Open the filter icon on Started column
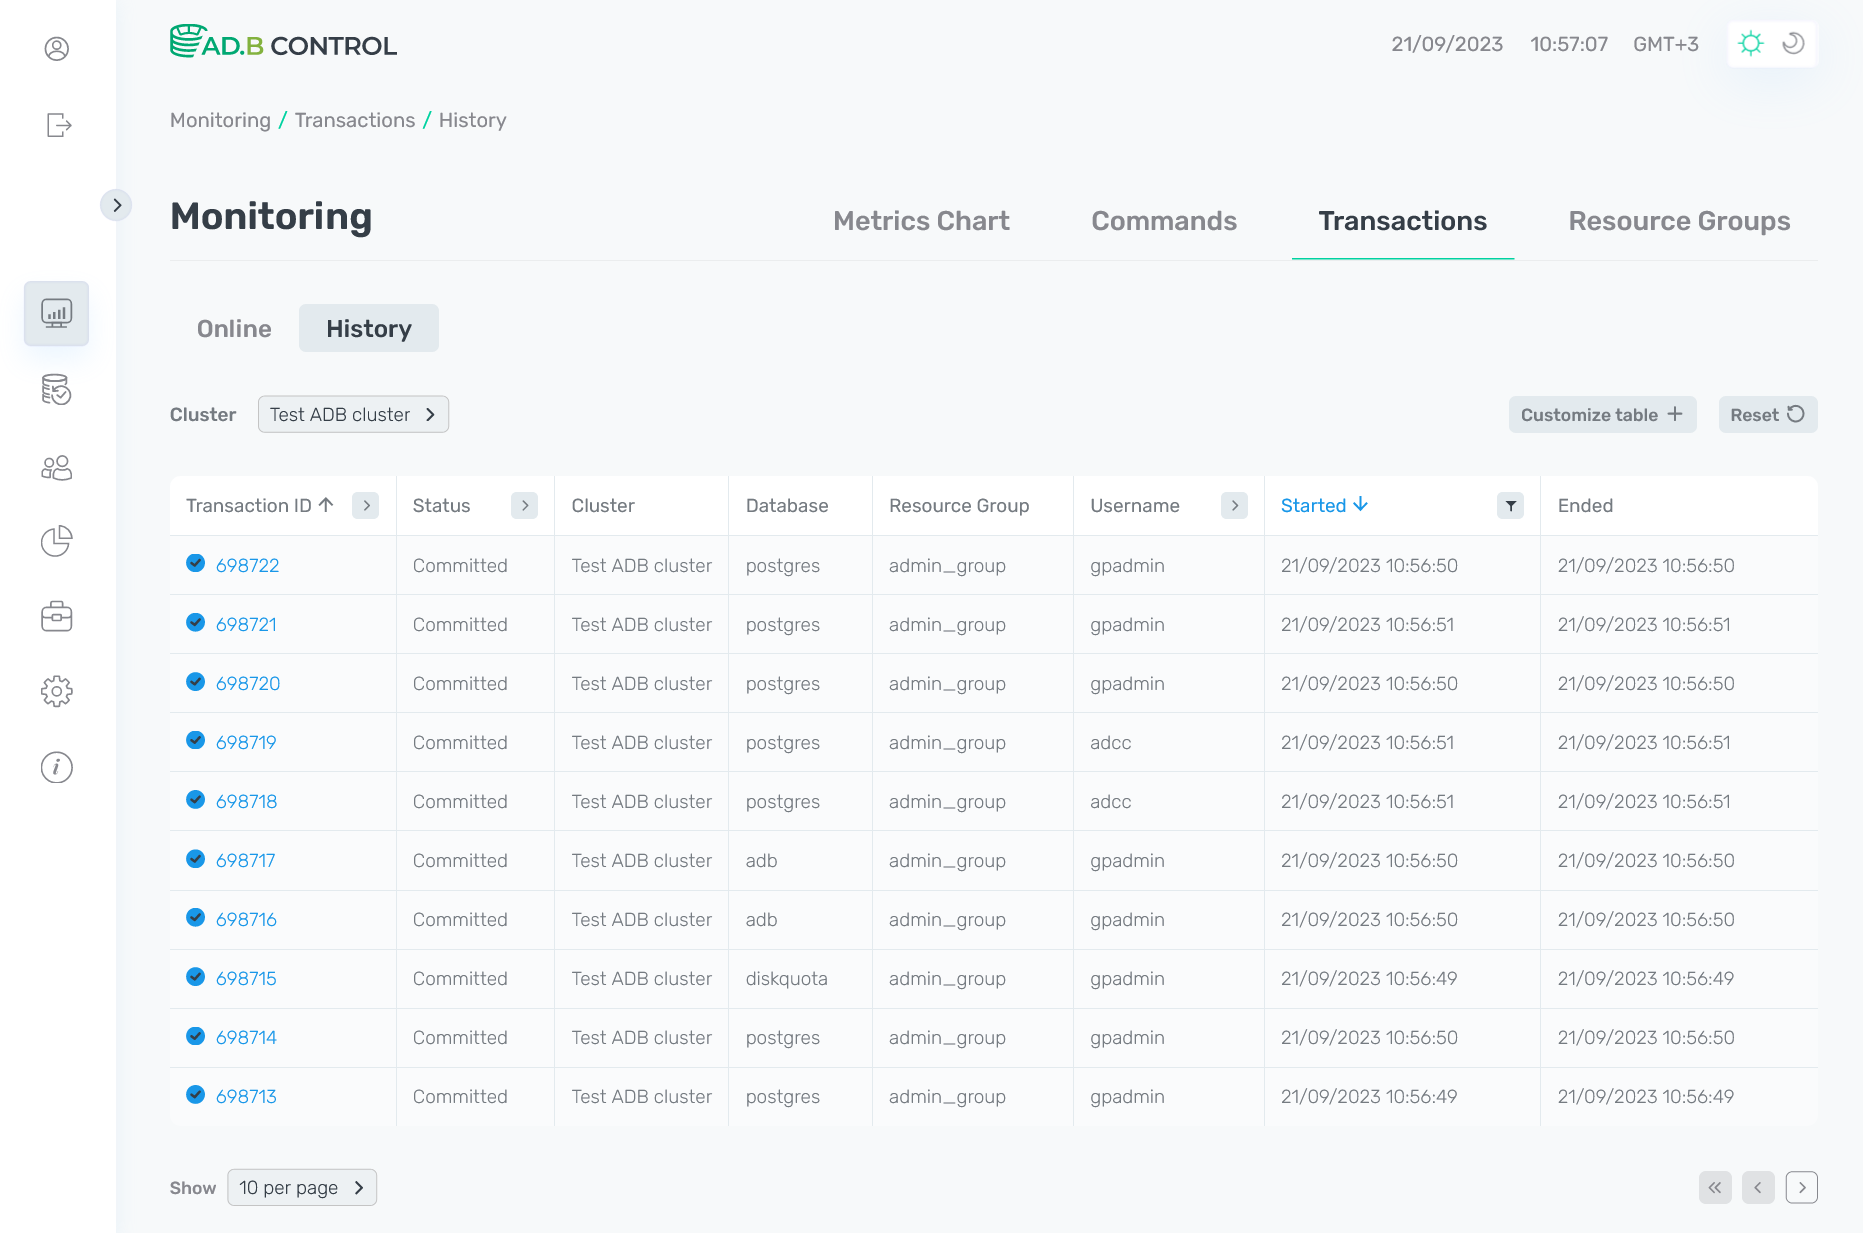 1510,506
